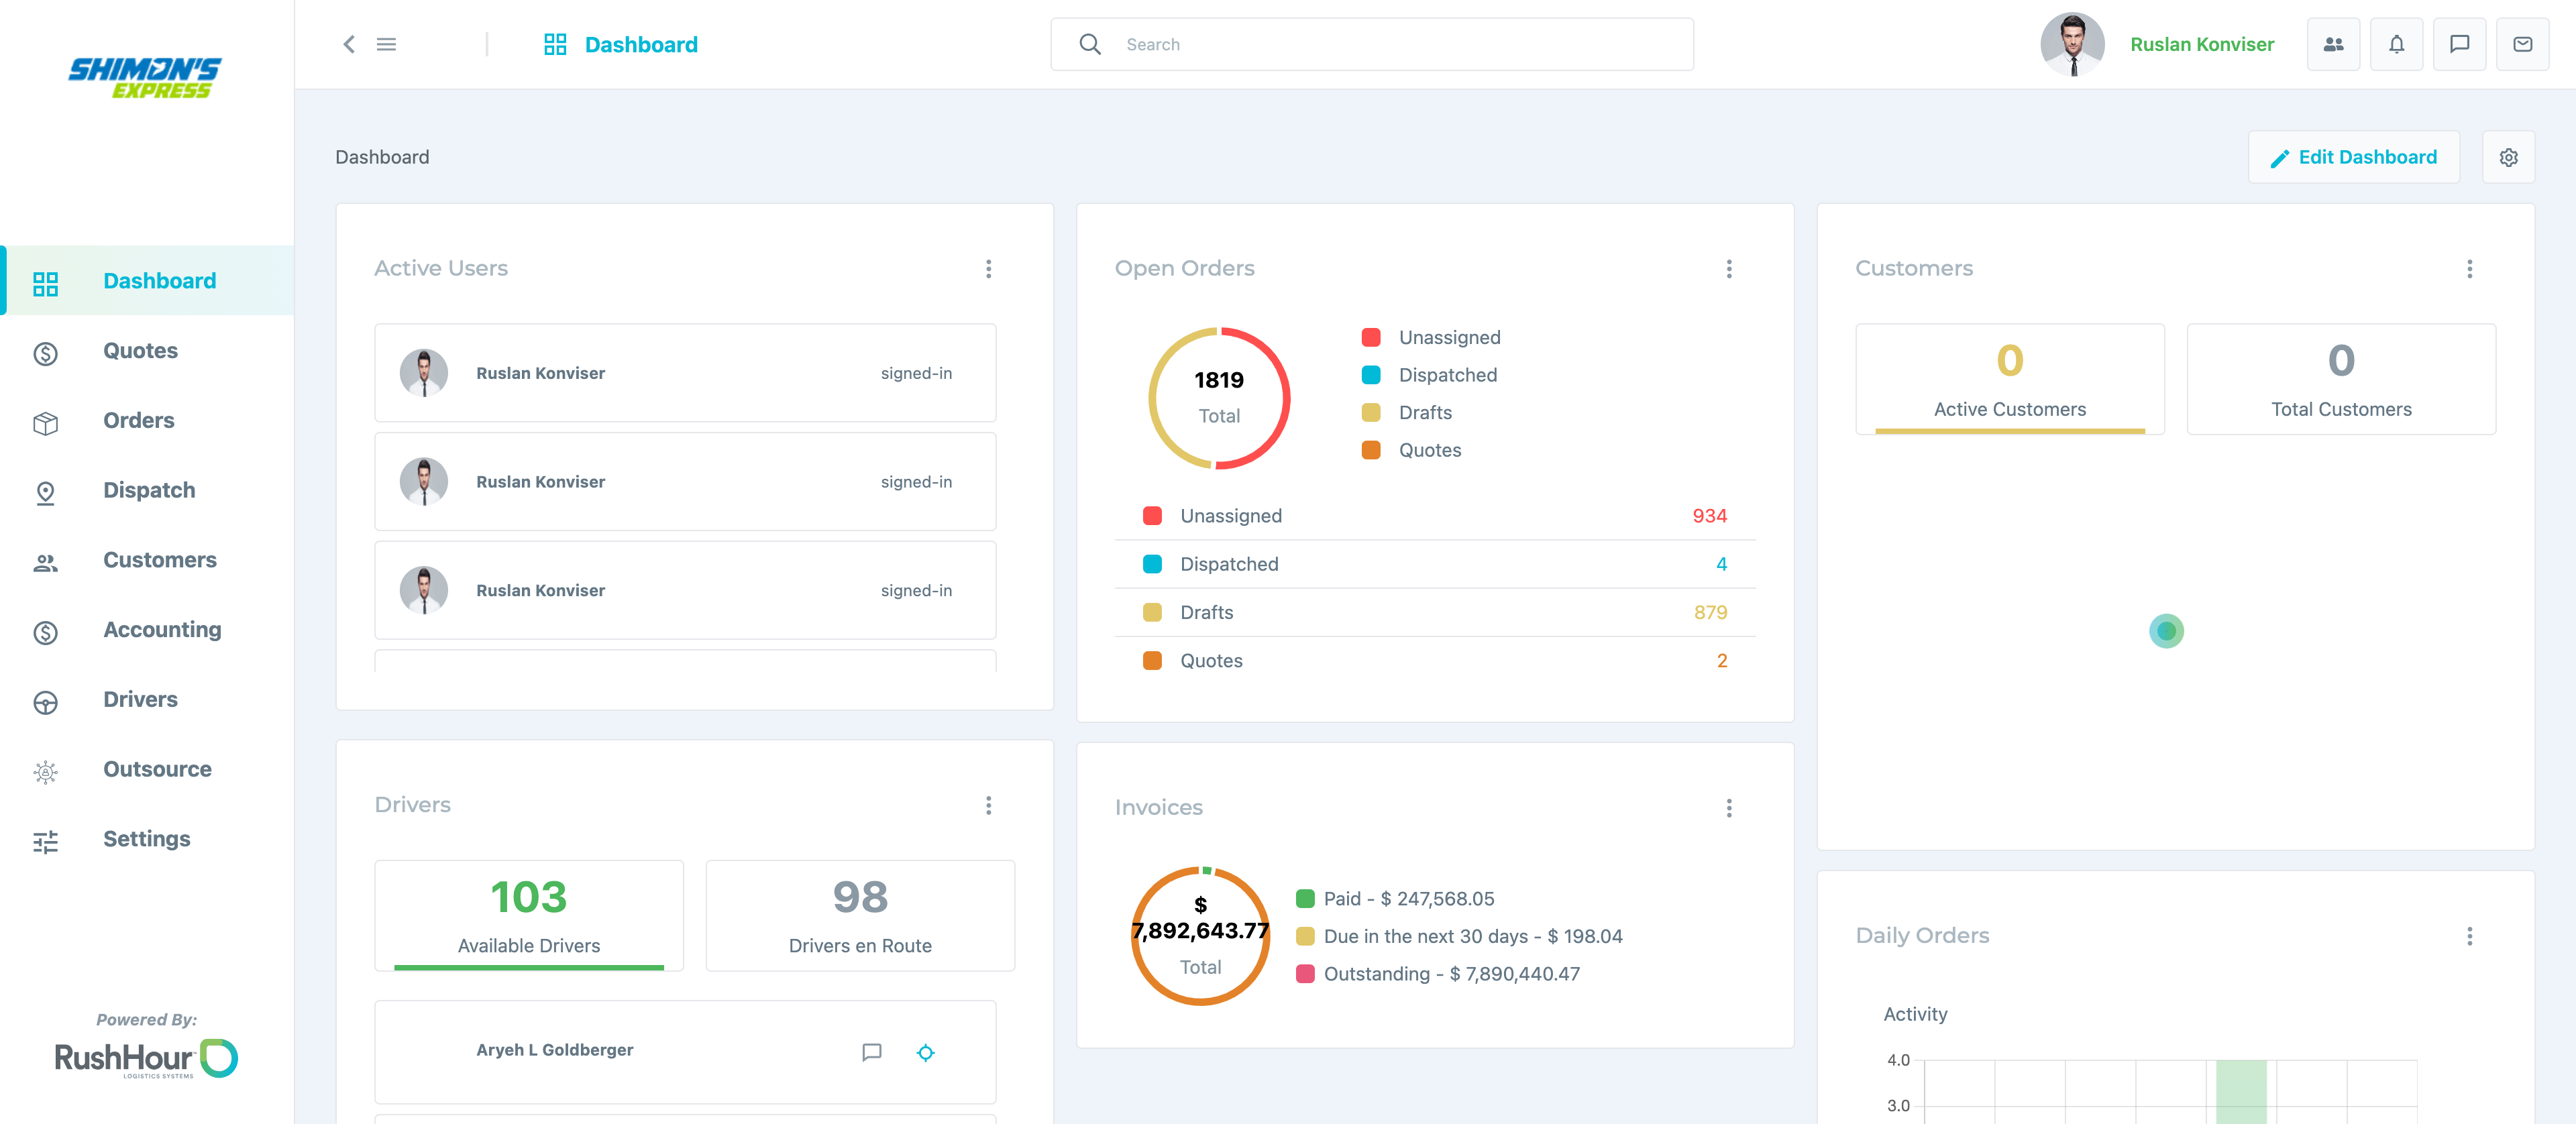Viewport: 2576px width, 1124px height.
Task: Open the Orders section
Action: point(139,420)
